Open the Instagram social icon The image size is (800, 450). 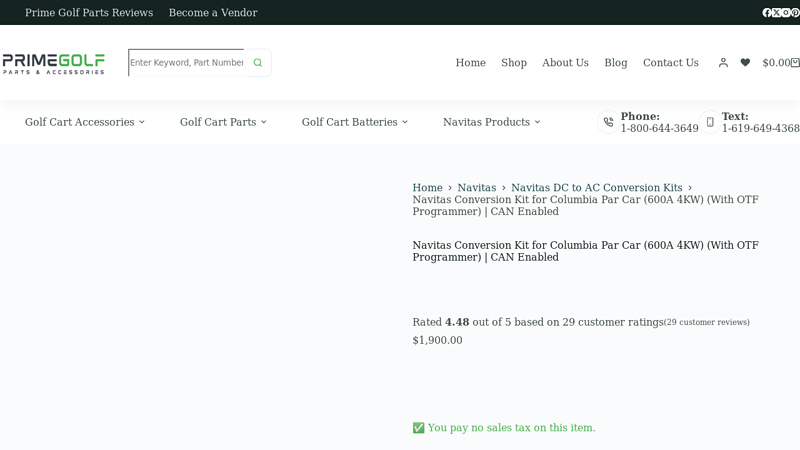tap(786, 13)
